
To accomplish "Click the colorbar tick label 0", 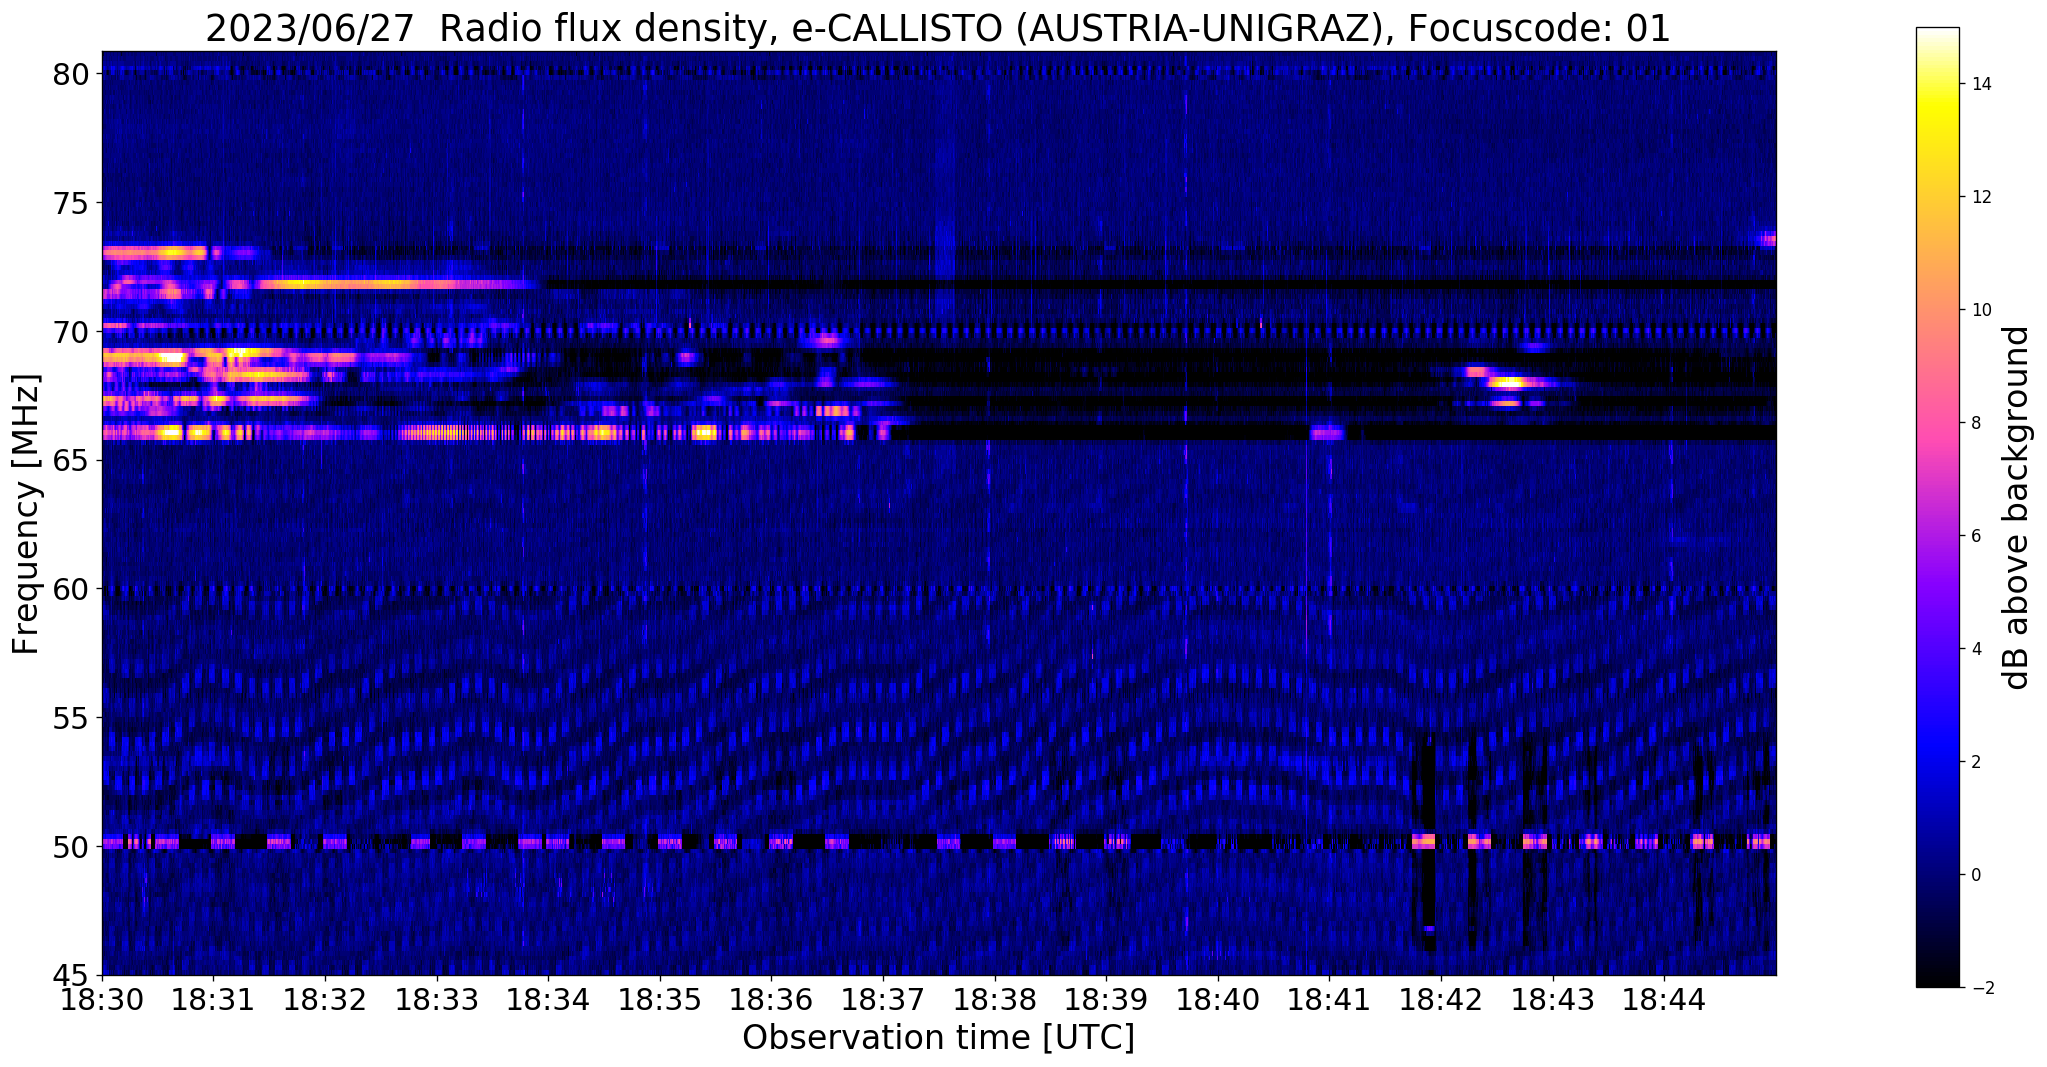I will pos(1975,875).
